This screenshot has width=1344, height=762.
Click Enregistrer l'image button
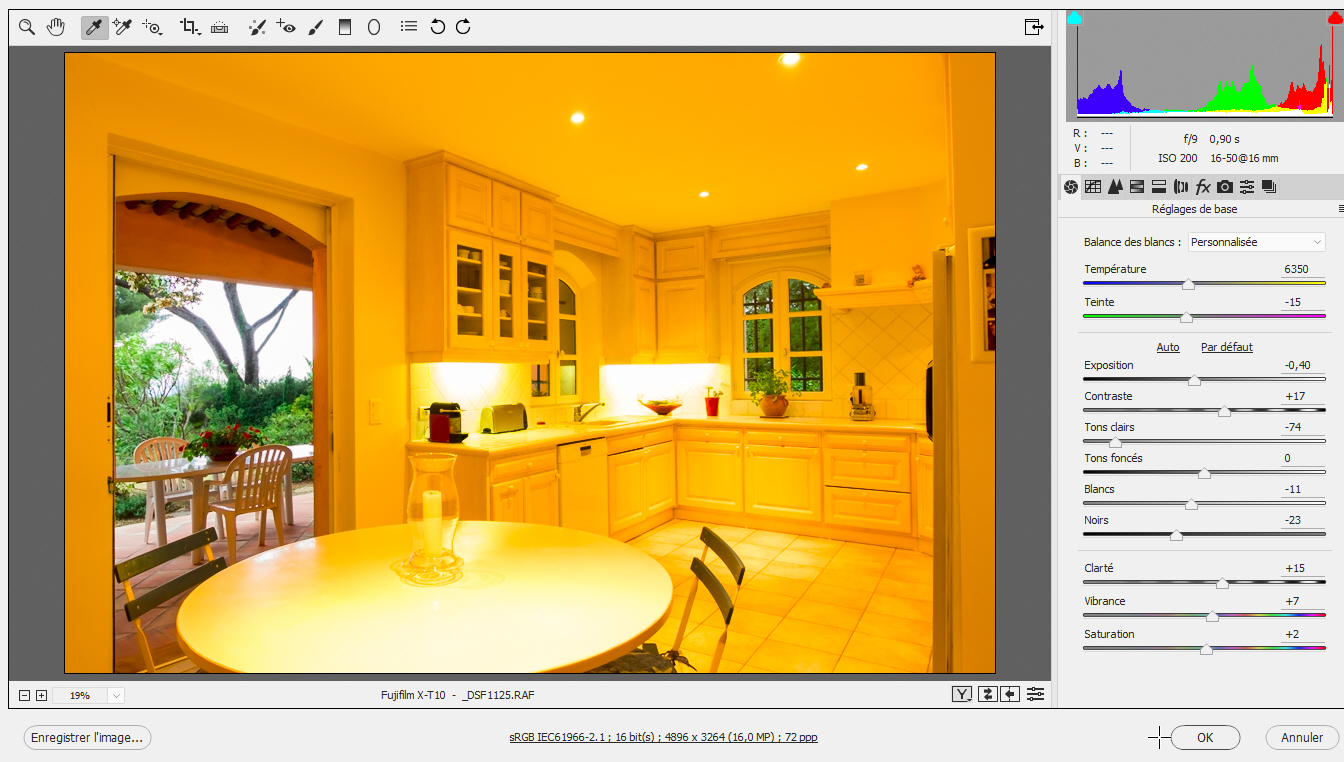[87, 738]
